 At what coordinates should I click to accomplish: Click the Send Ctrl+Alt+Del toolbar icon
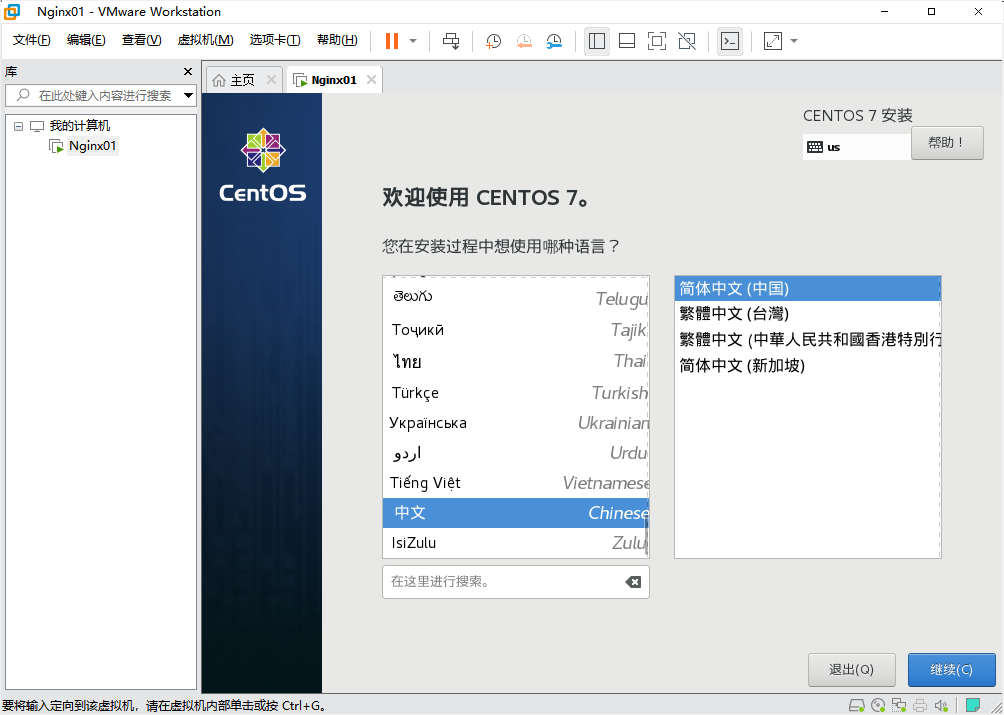451,41
